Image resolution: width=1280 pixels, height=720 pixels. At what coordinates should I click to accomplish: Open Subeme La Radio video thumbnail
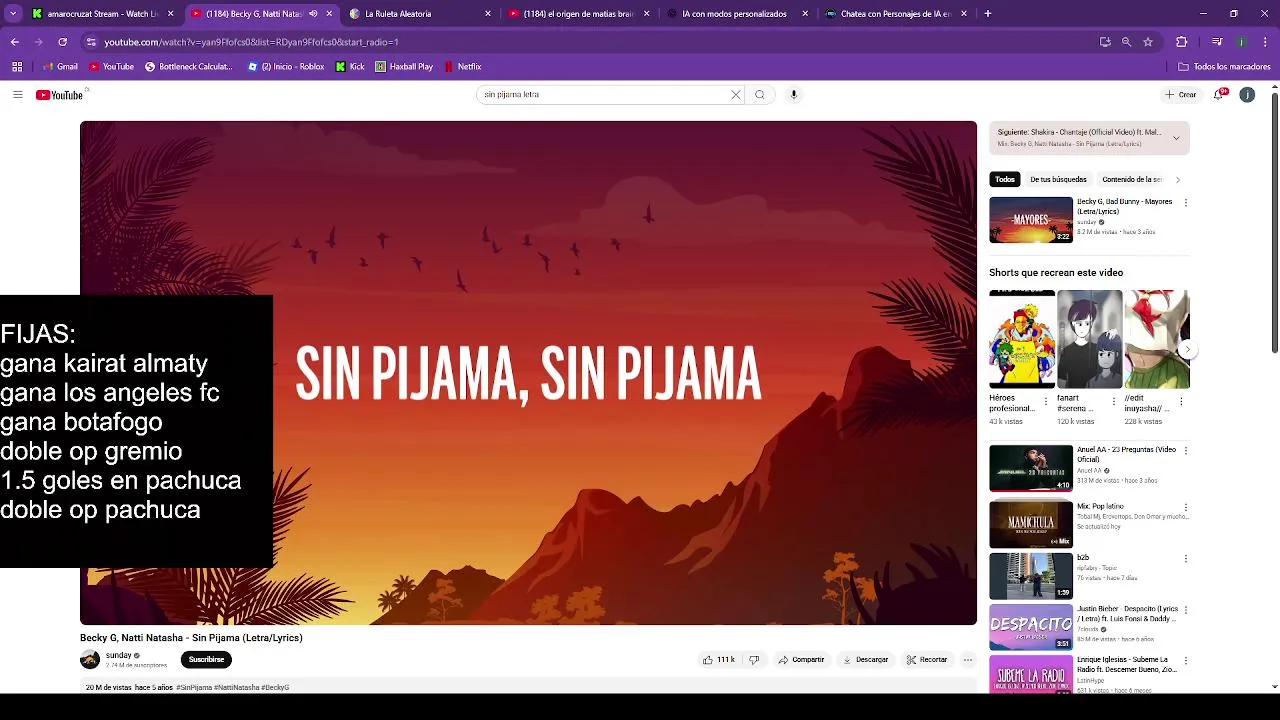tap(1031, 675)
